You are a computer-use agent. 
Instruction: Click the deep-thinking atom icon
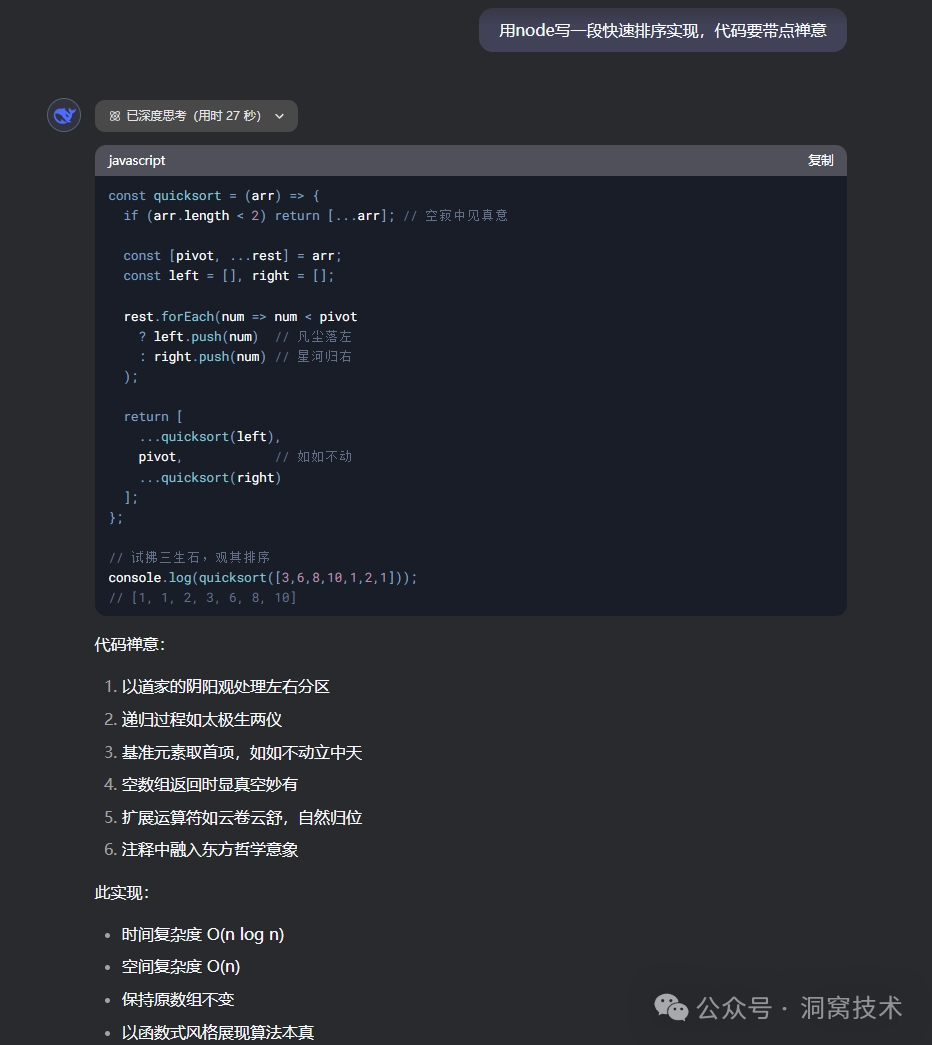point(115,116)
